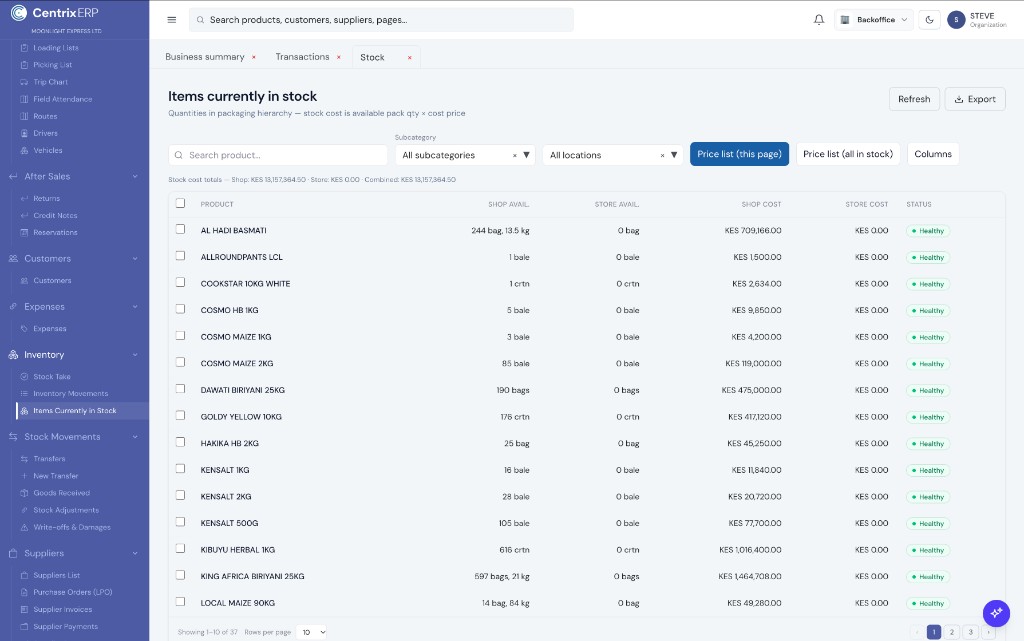Click the hamburger menu icon

[x=172, y=20]
